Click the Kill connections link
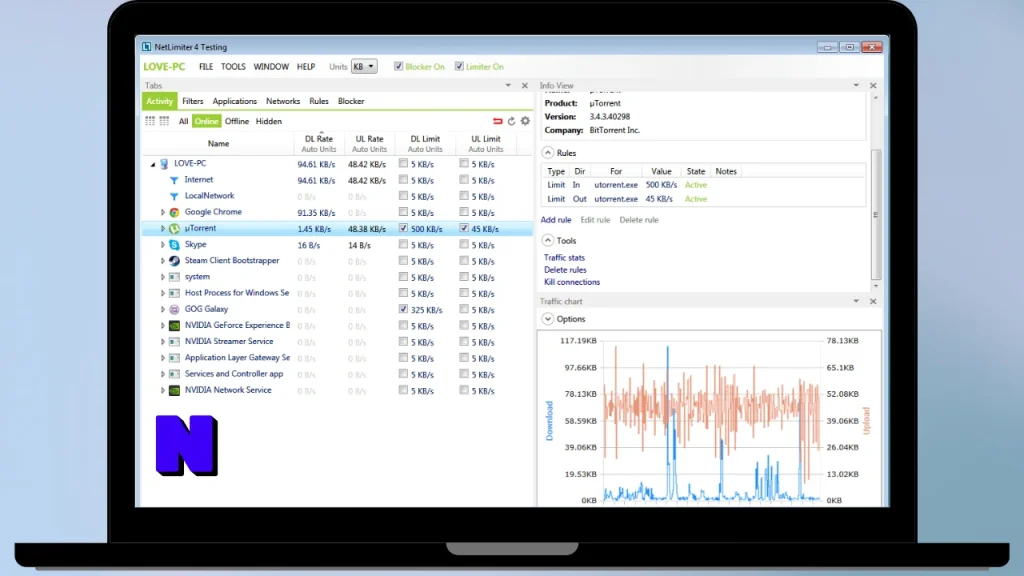 click(x=571, y=282)
